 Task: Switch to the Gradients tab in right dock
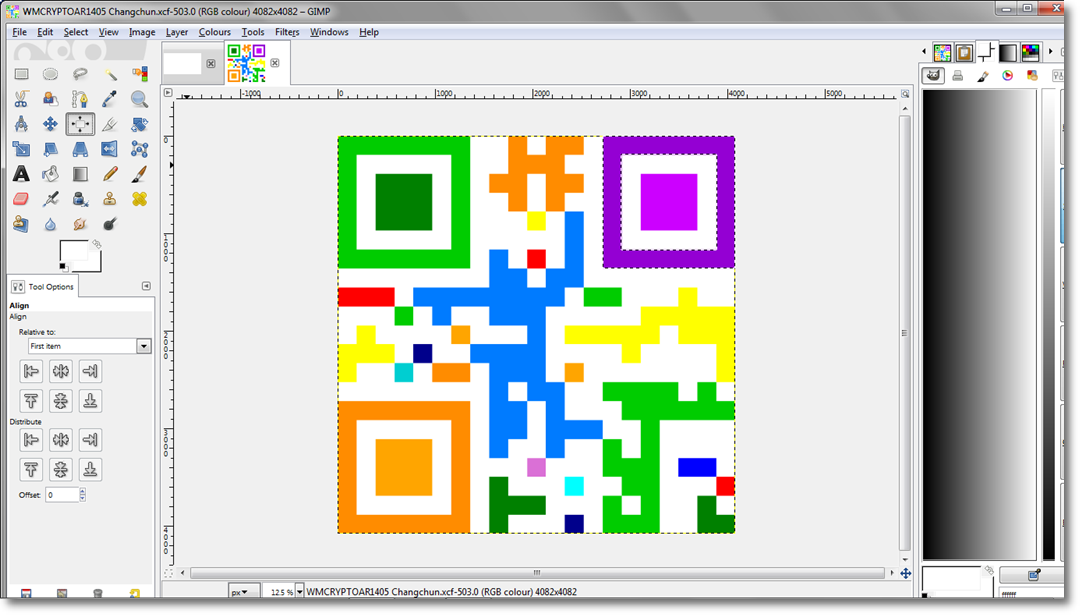click(1008, 52)
